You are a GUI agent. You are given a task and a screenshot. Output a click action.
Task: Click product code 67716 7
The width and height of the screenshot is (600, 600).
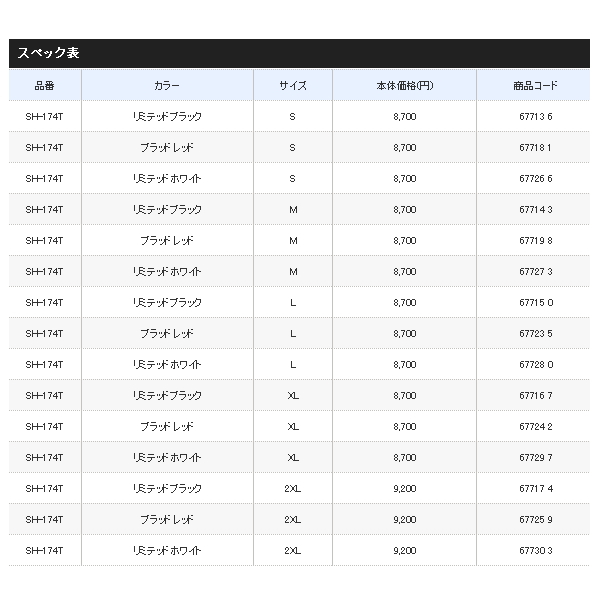point(536,396)
